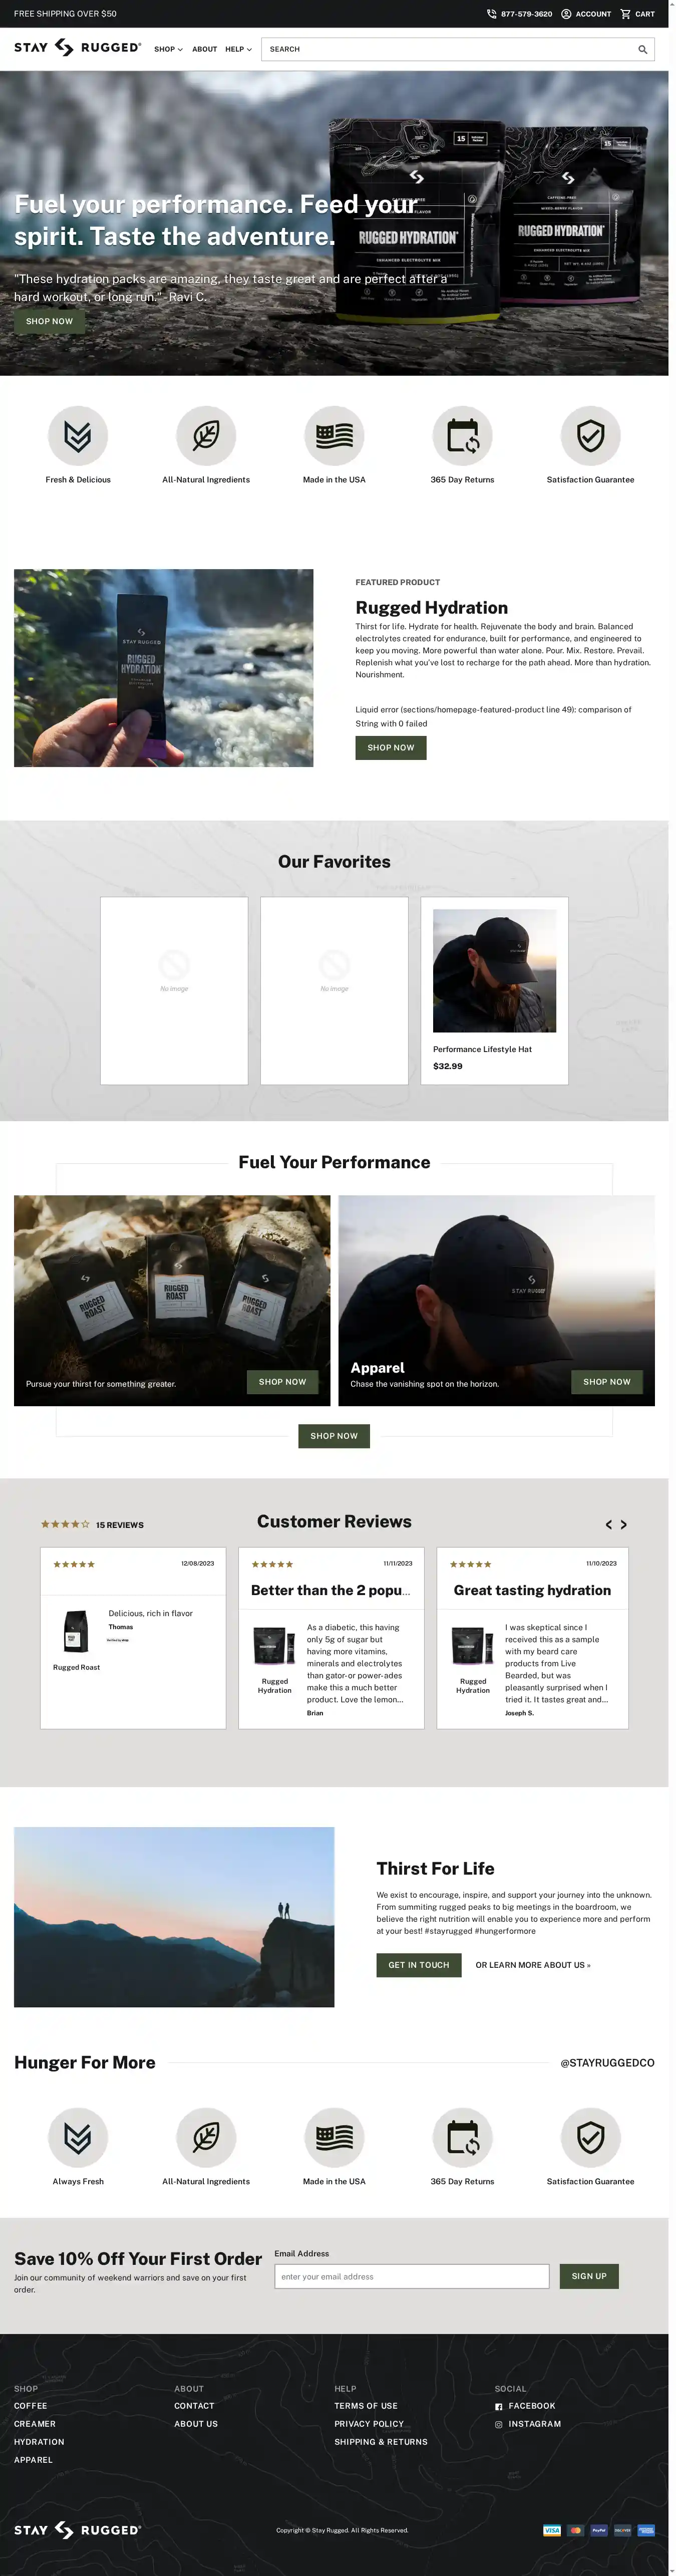Click Shop Now under Rugged Hydration
Screen dimensions: 676x2576
(390, 748)
